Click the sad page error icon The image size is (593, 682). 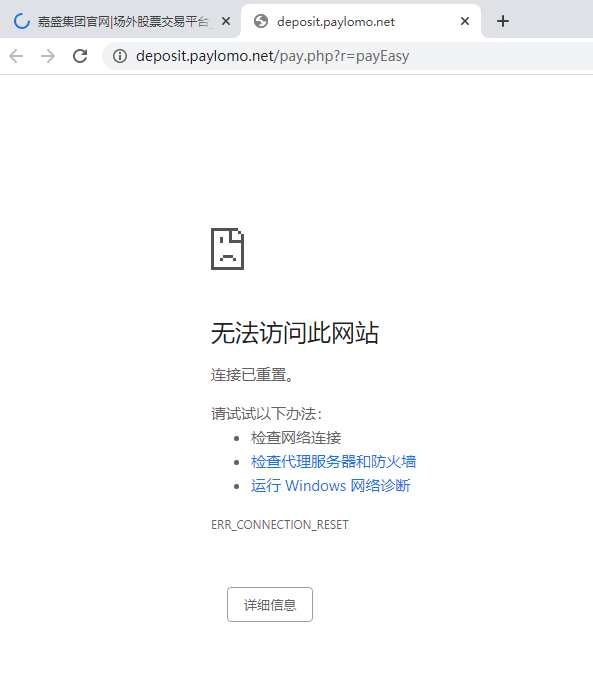pyautogui.click(x=228, y=249)
